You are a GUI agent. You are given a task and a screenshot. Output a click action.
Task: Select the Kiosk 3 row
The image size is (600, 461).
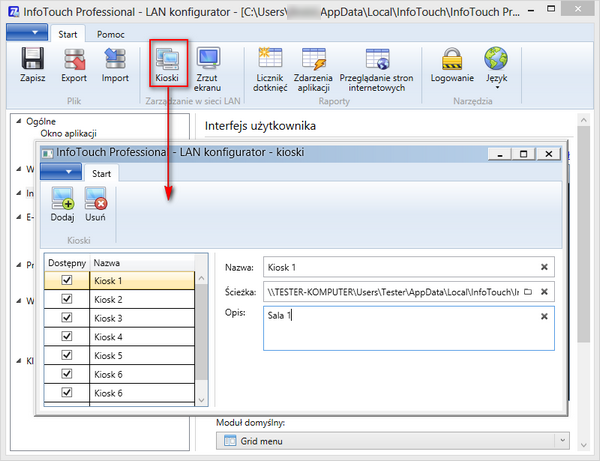pyautogui.click(x=119, y=318)
